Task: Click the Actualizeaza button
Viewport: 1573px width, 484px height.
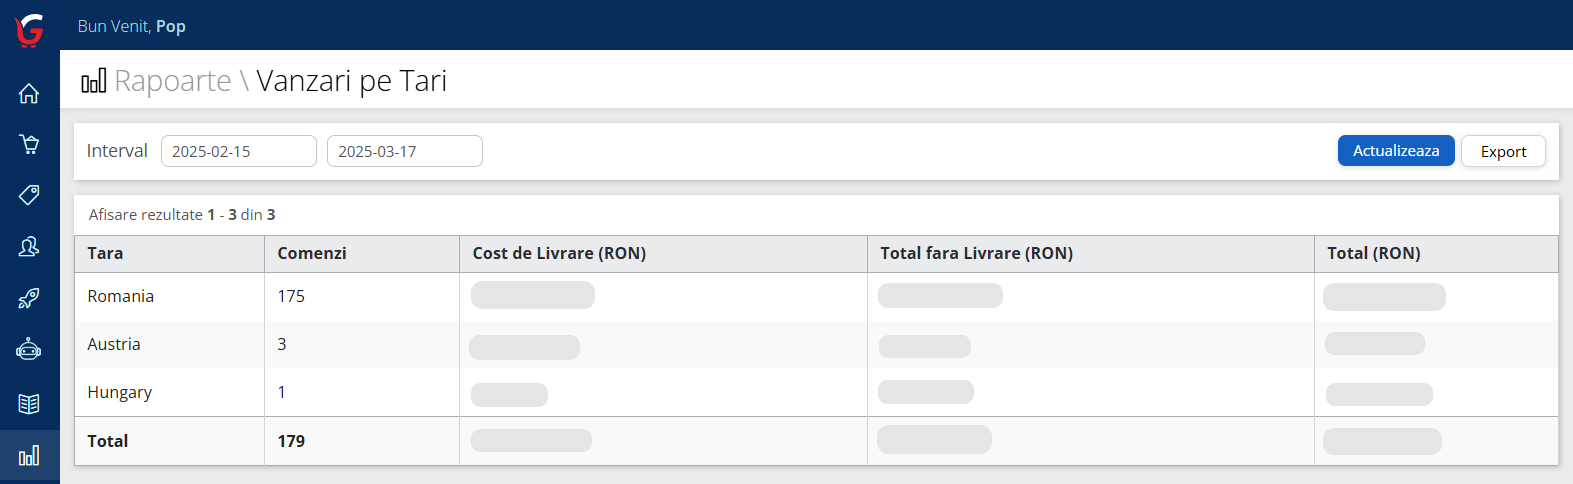Action: coord(1395,151)
